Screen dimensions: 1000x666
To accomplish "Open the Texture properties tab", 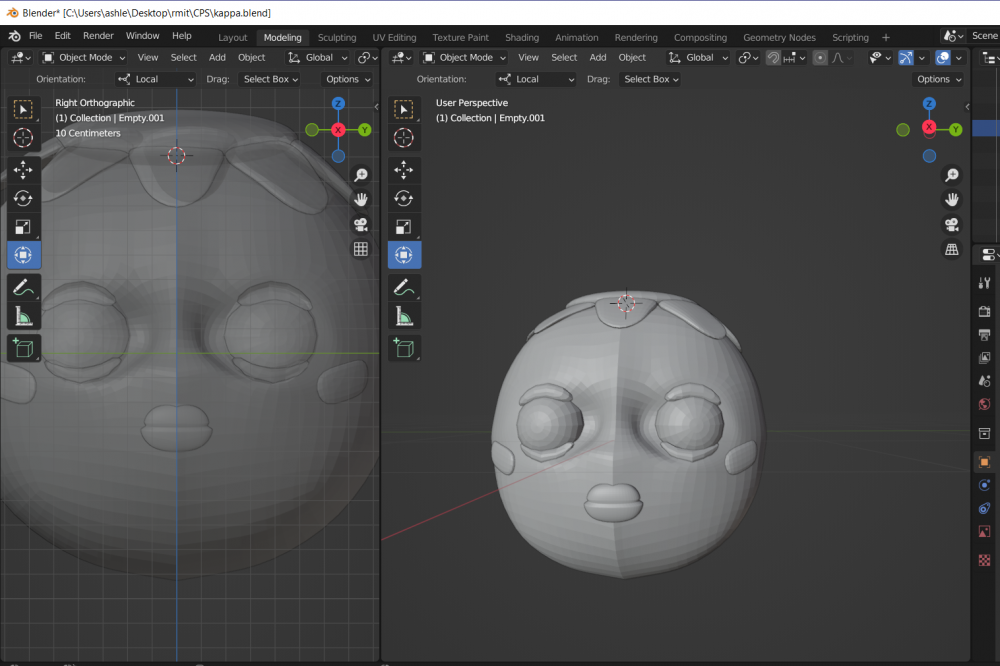I will (985, 560).
